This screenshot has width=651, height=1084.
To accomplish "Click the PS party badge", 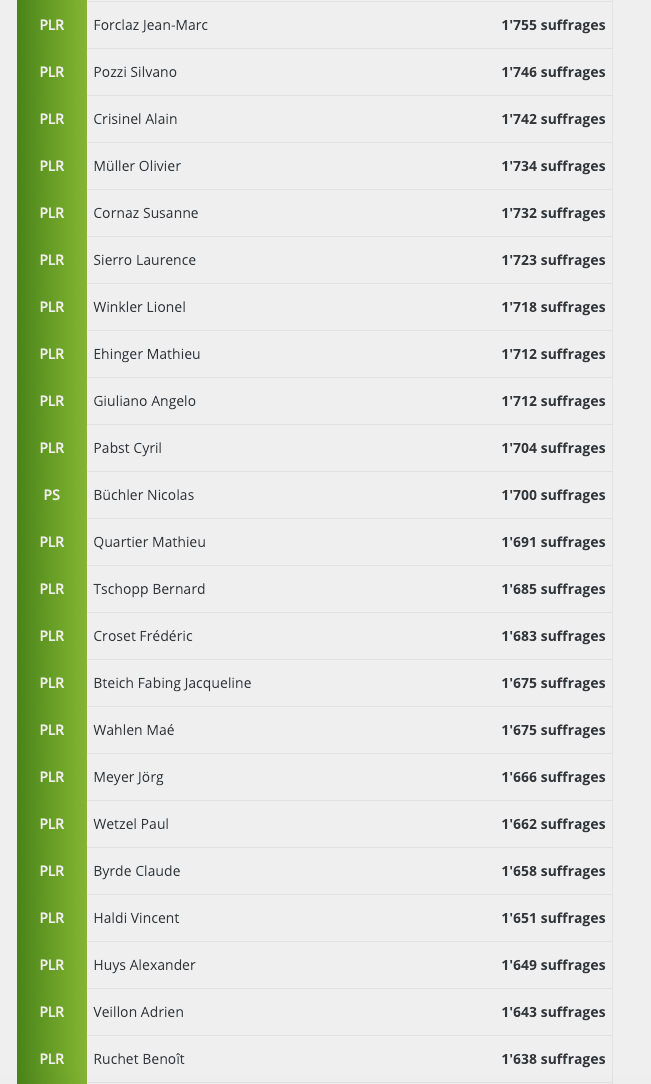I will tap(52, 495).
